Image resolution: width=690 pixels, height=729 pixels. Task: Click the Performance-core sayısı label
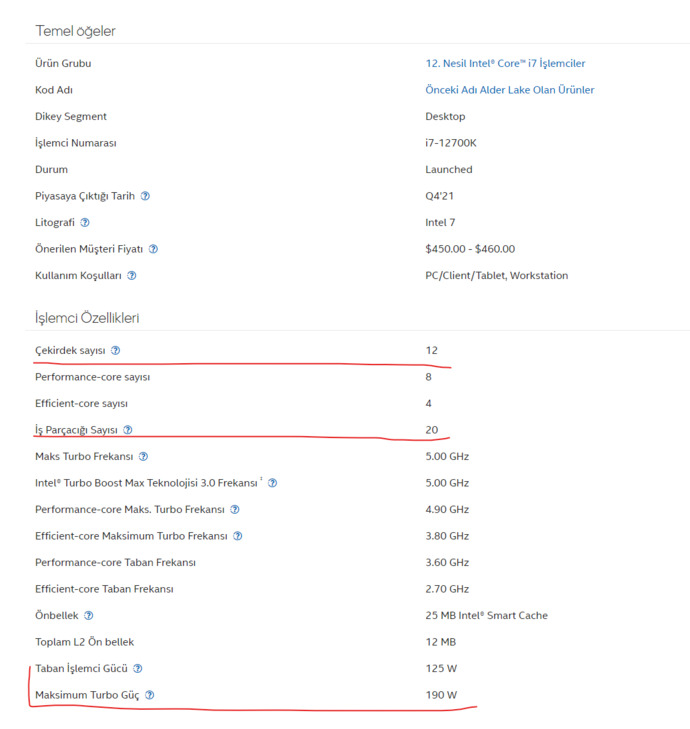tap(93, 377)
